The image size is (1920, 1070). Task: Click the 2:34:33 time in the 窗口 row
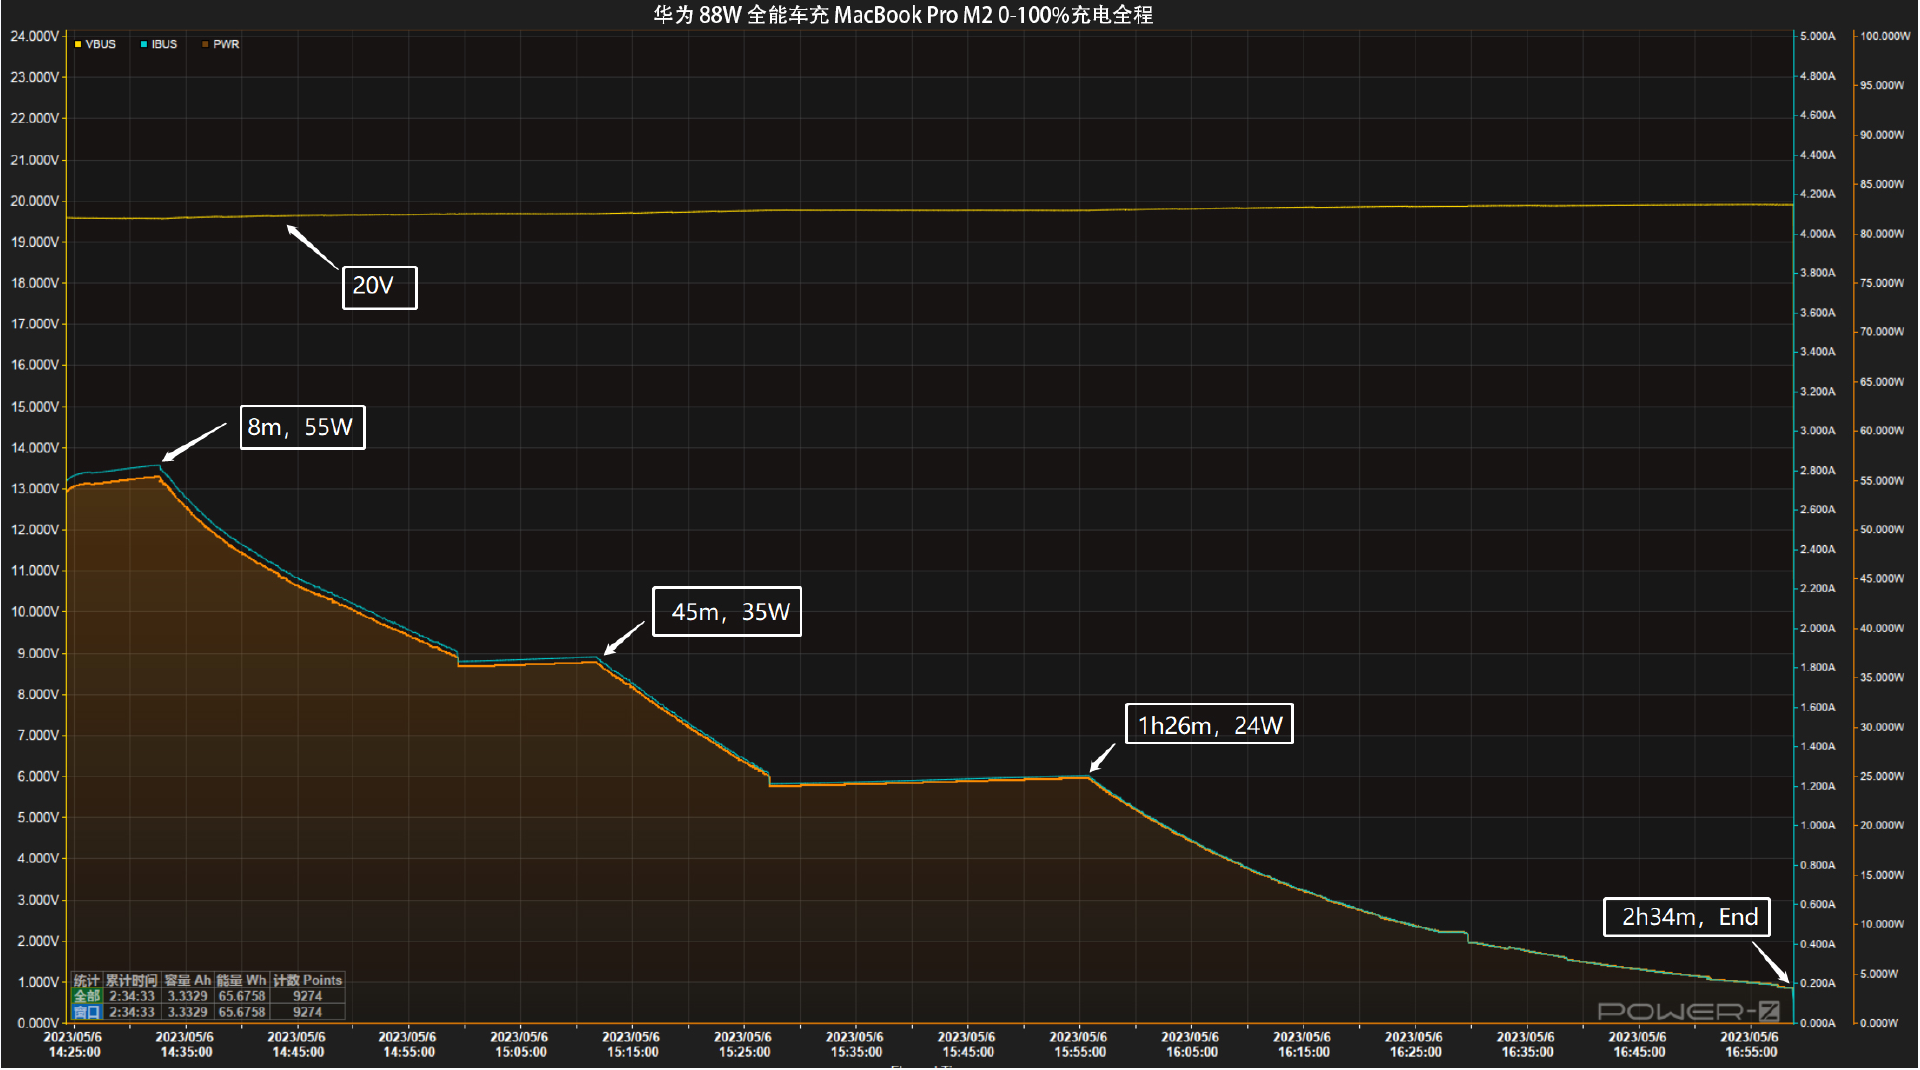132,1012
